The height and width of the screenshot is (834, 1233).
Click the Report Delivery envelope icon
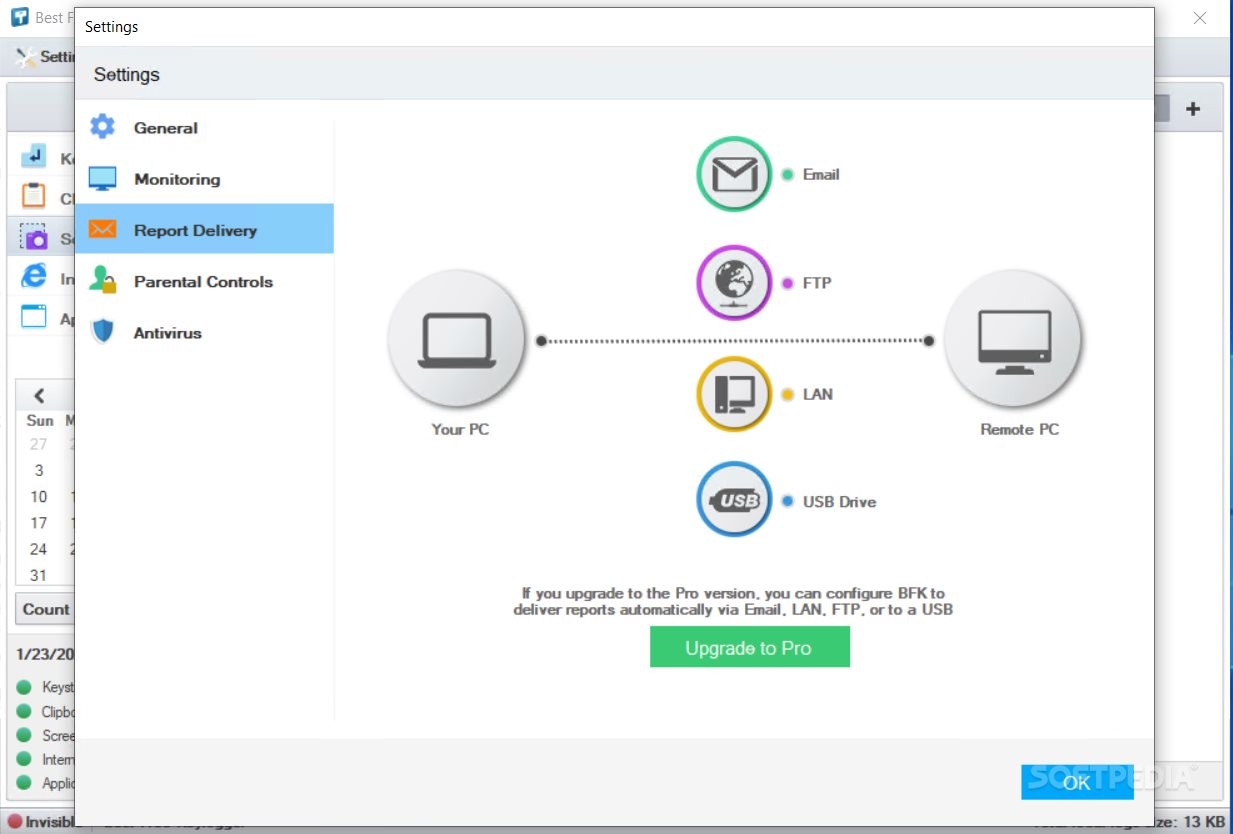pos(102,230)
